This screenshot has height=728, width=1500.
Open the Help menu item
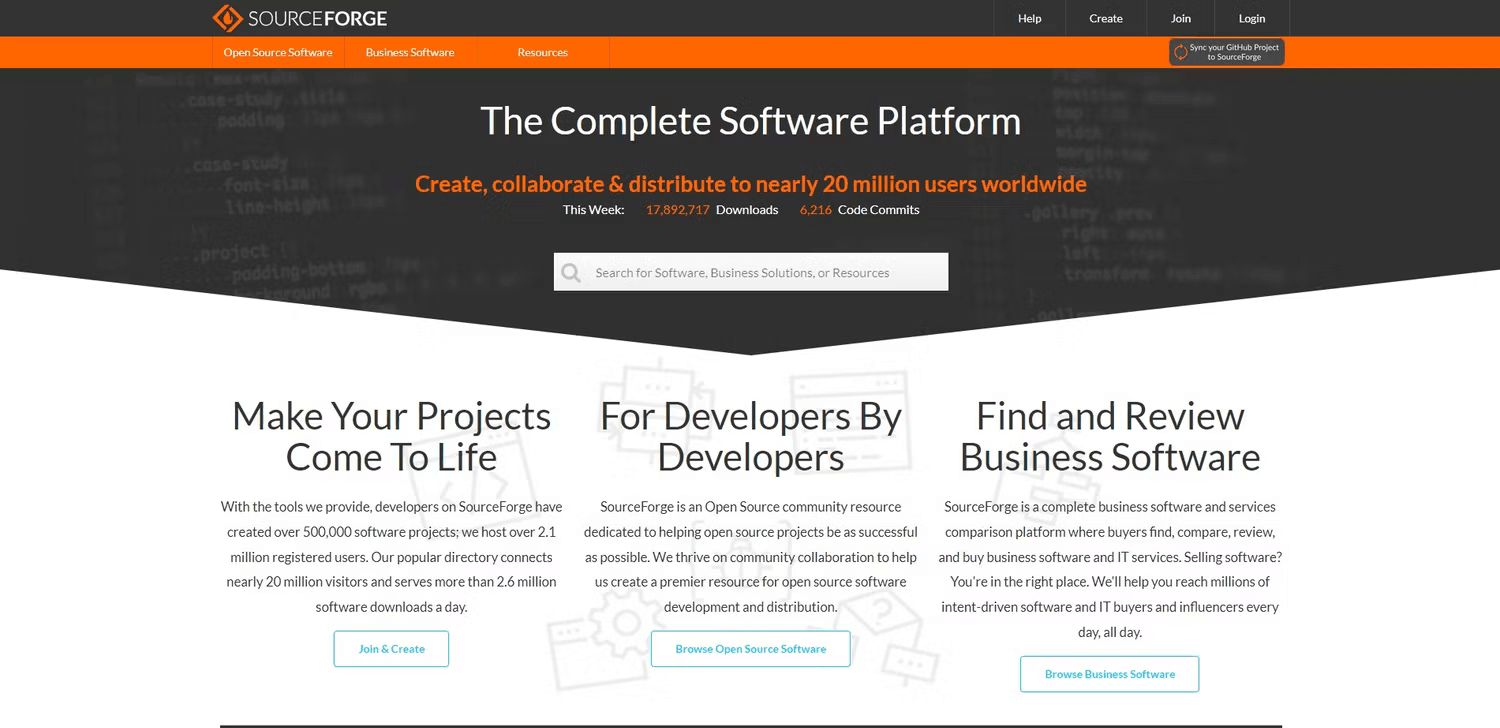1029,18
